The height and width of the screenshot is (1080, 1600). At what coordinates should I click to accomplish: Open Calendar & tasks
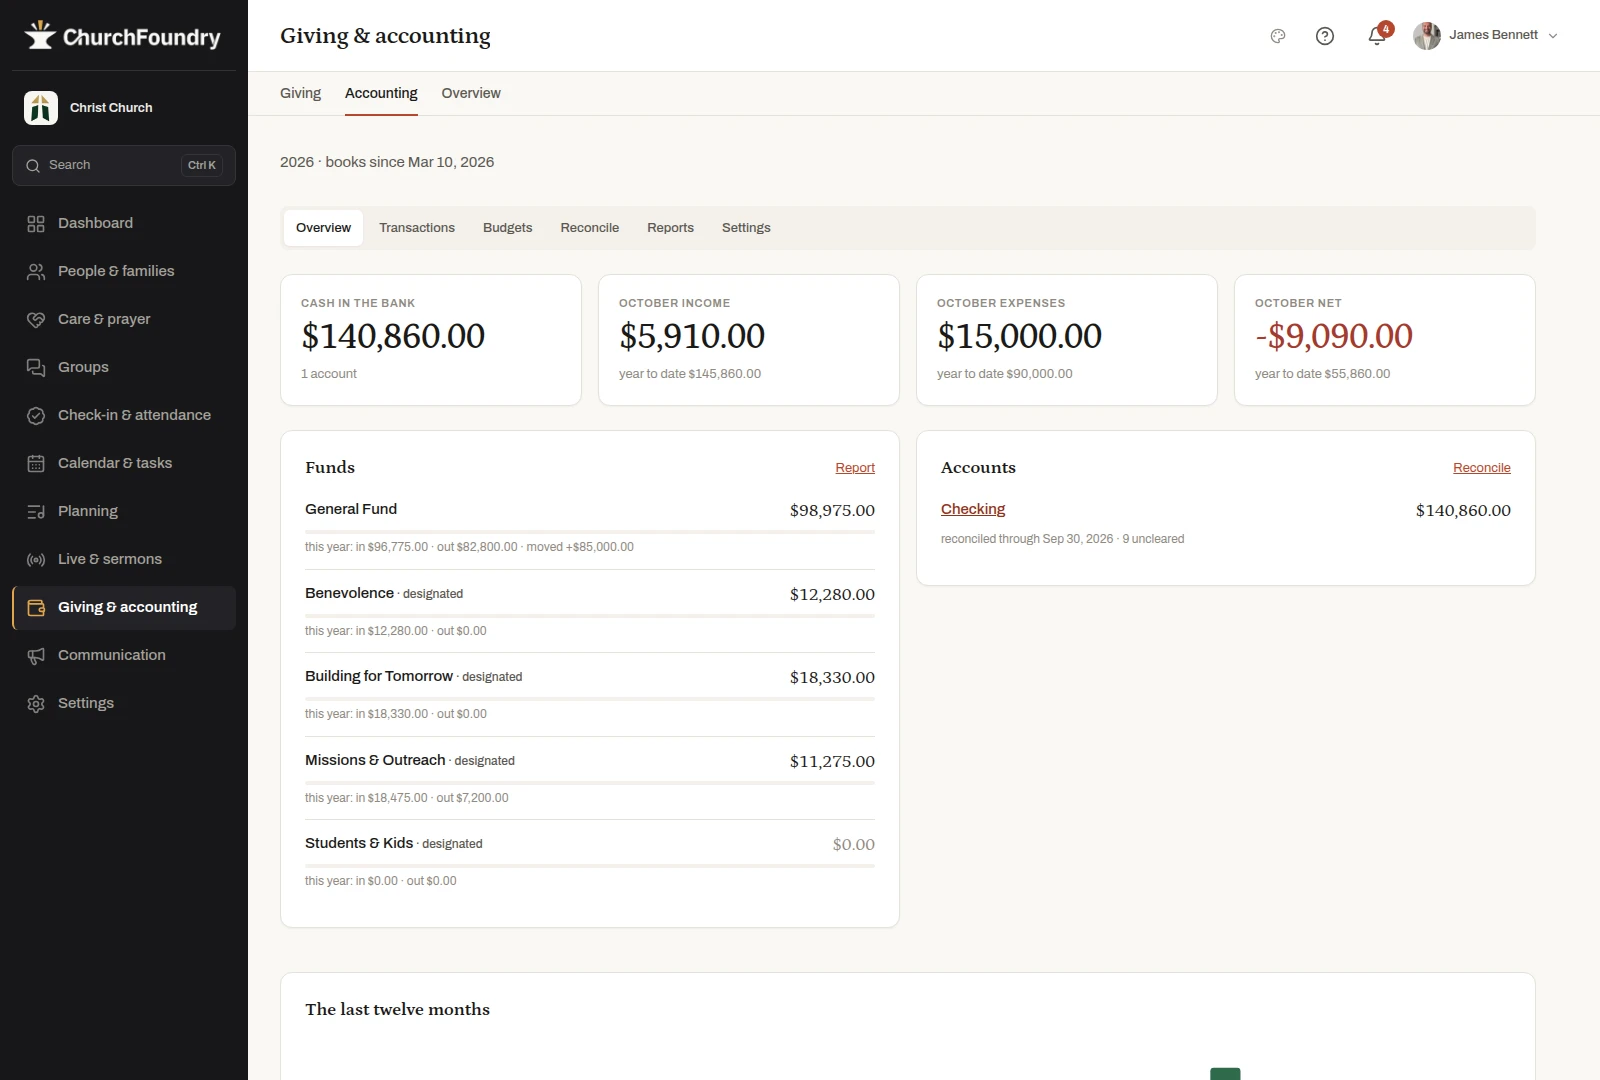tap(124, 463)
